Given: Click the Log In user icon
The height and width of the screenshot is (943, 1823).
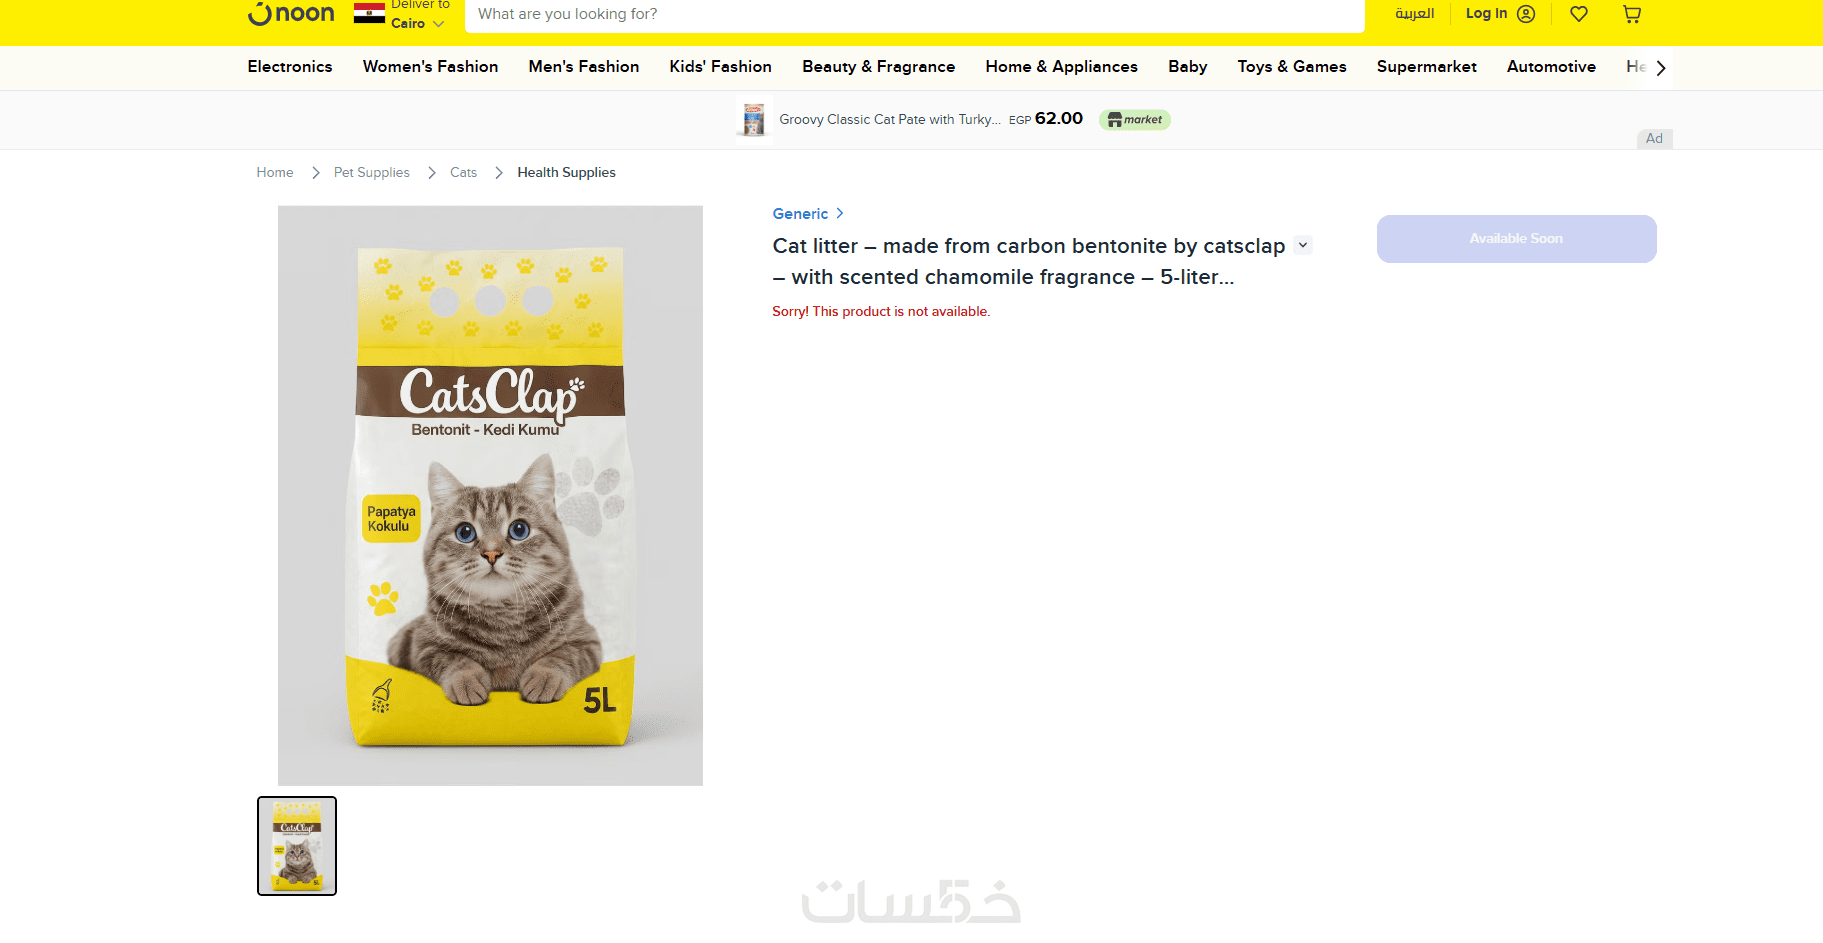Looking at the screenshot, I should click(1526, 14).
